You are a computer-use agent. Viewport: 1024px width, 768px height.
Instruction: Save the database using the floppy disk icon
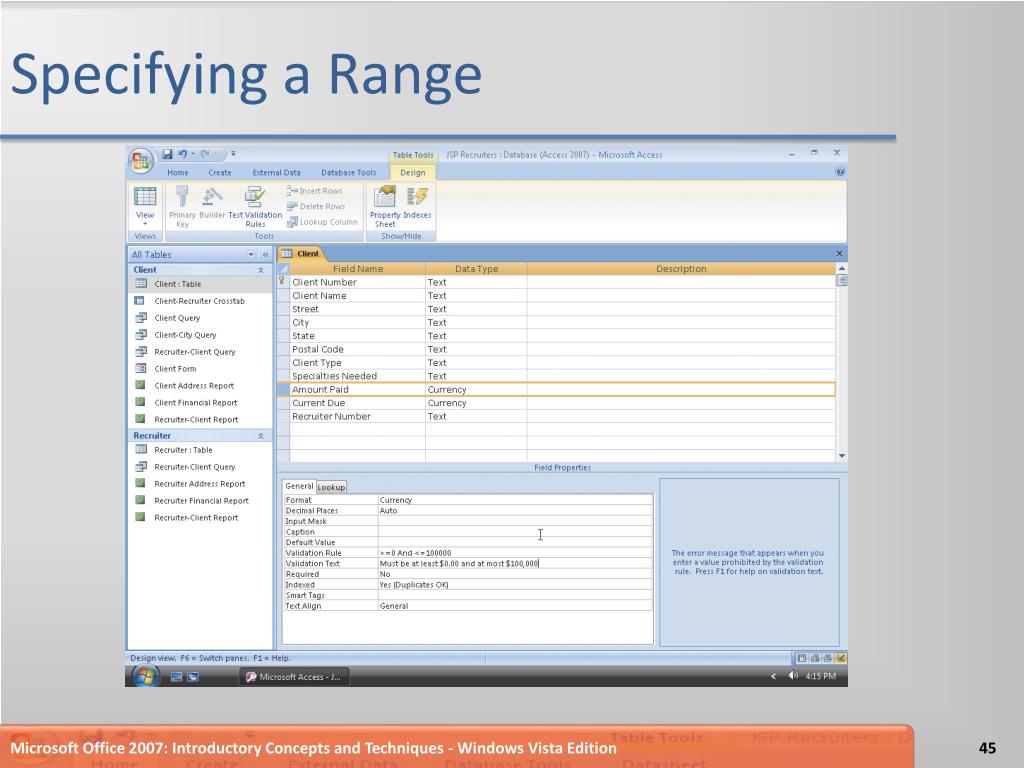point(167,154)
